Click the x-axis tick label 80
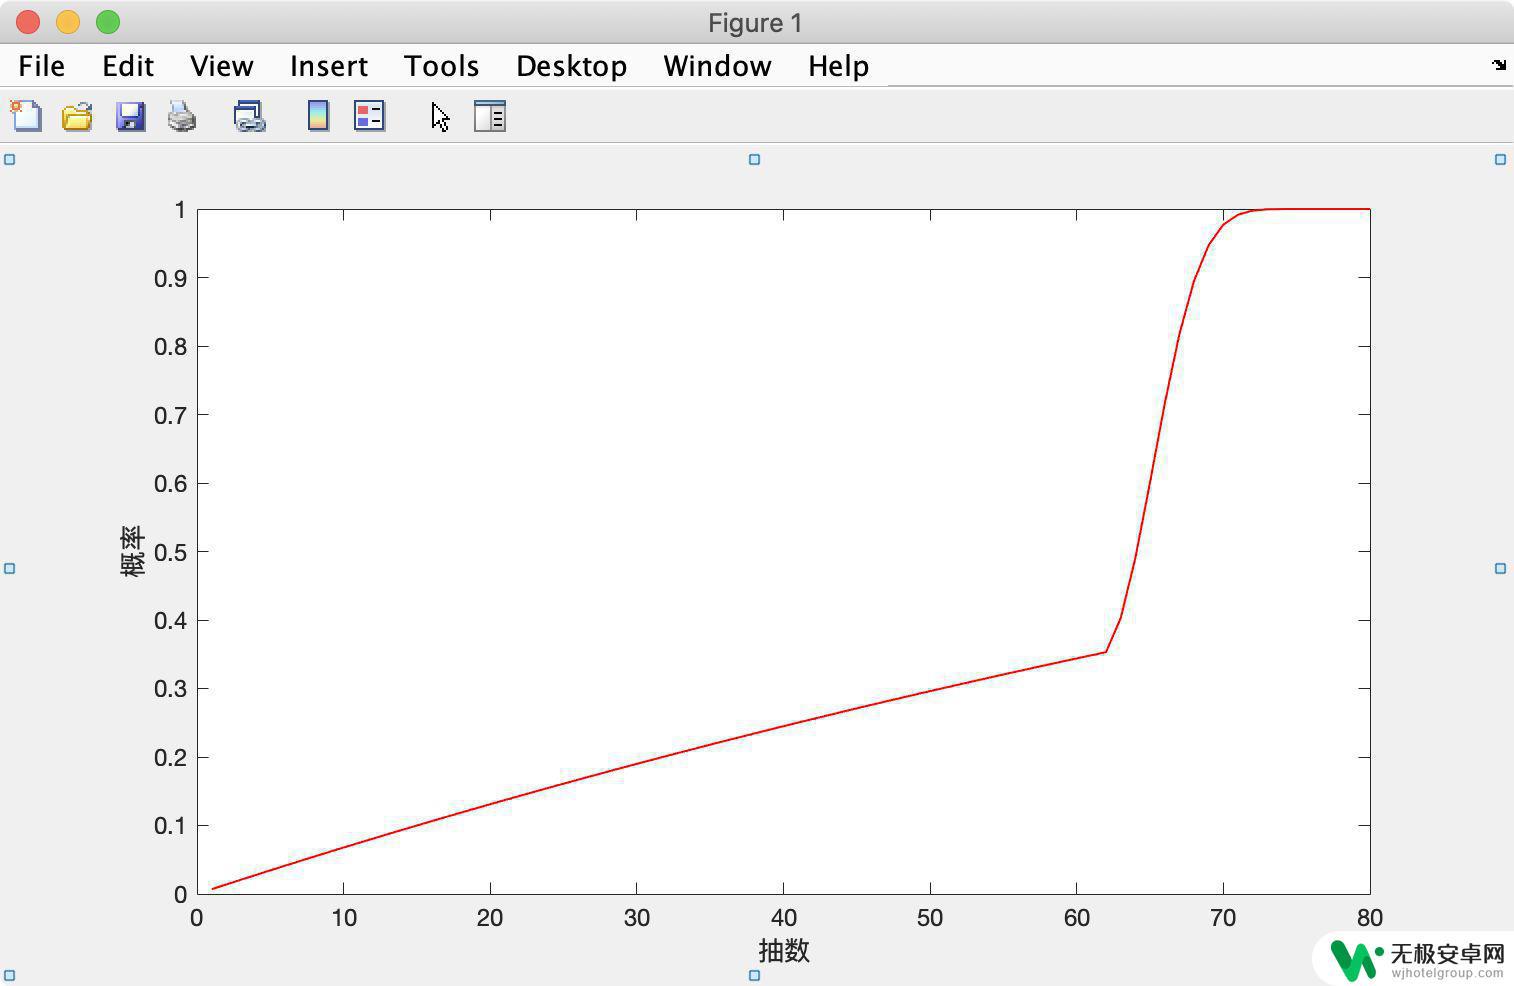This screenshot has height=986, width=1514. tap(1370, 918)
